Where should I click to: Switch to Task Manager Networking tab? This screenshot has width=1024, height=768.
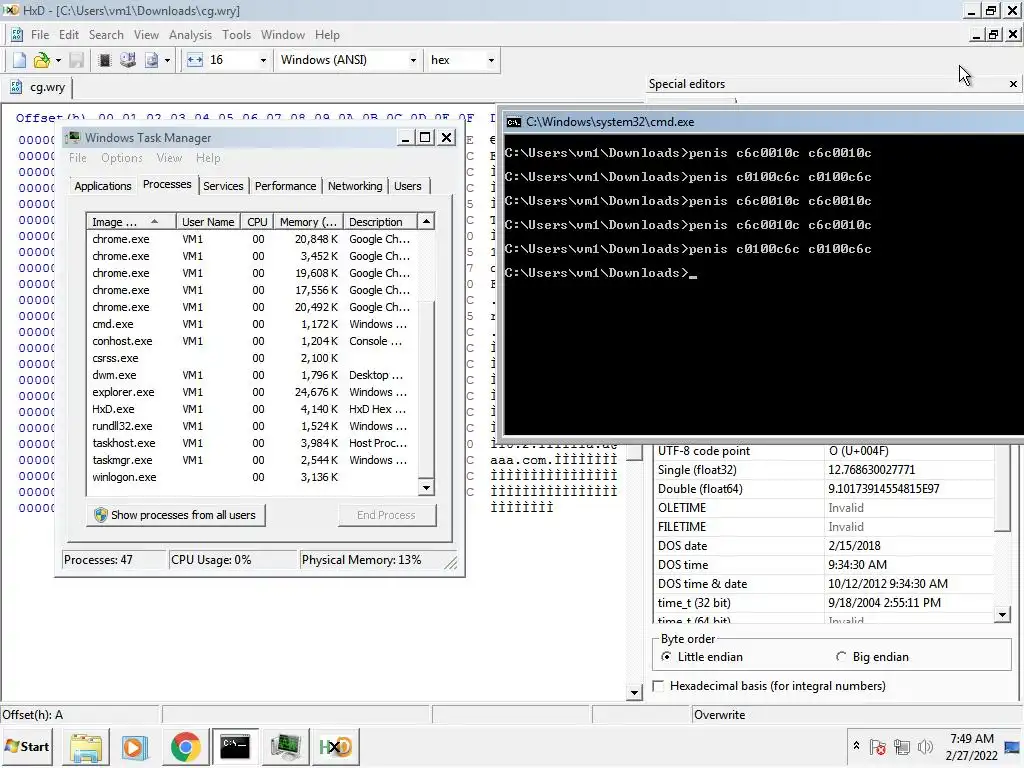click(x=355, y=186)
